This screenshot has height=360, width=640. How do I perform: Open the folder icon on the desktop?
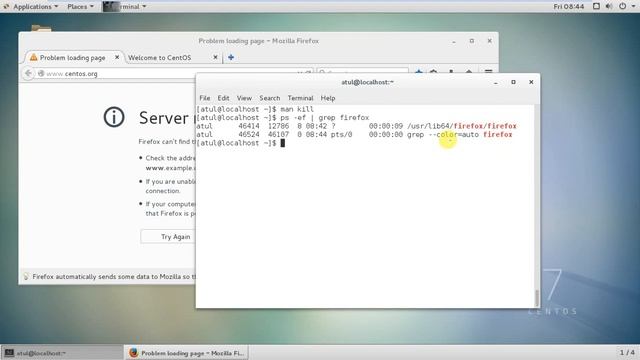coord(41,29)
